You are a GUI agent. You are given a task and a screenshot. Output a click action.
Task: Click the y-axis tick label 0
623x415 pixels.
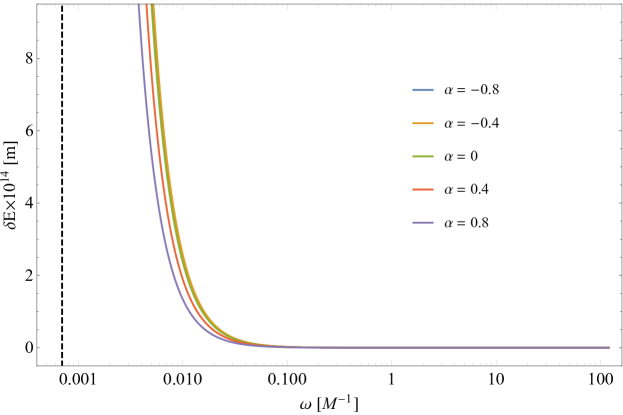click(29, 348)
